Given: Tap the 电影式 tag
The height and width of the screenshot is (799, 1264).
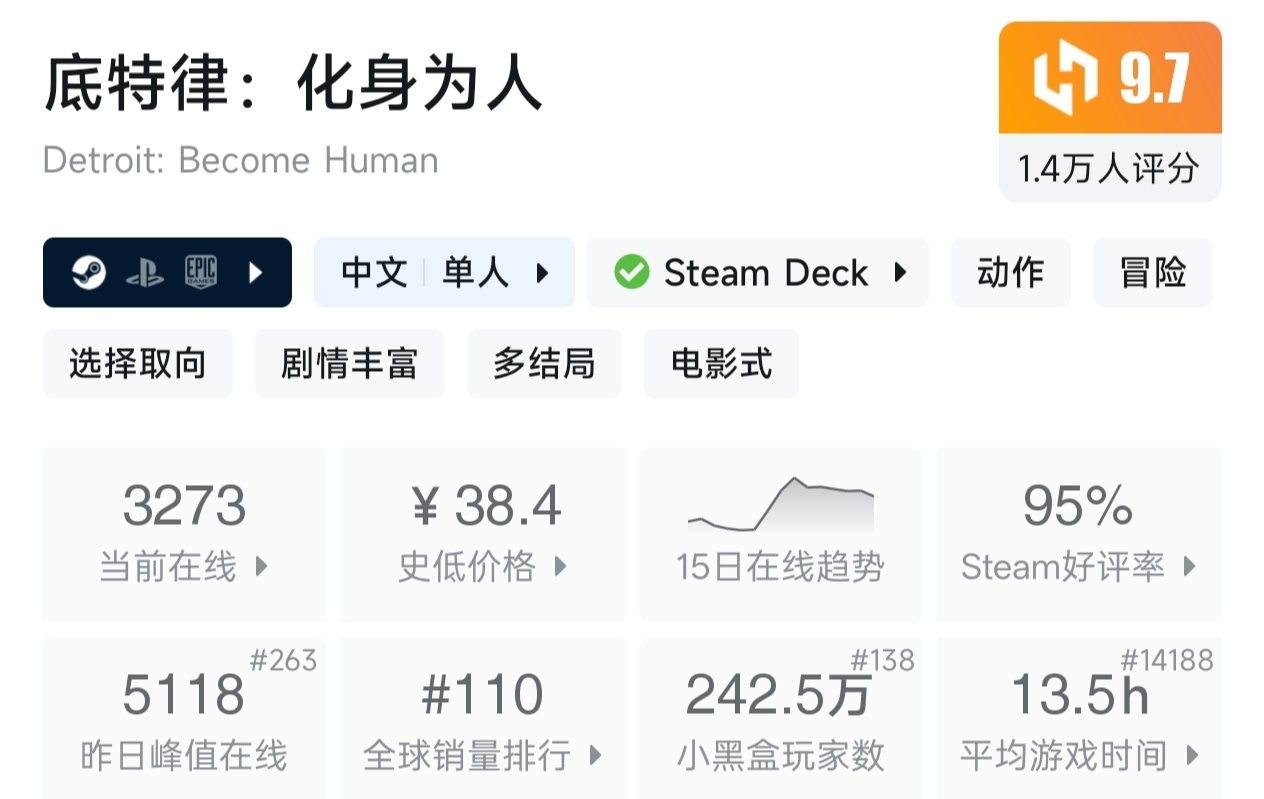Looking at the screenshot, I should (x=721, y=363).
